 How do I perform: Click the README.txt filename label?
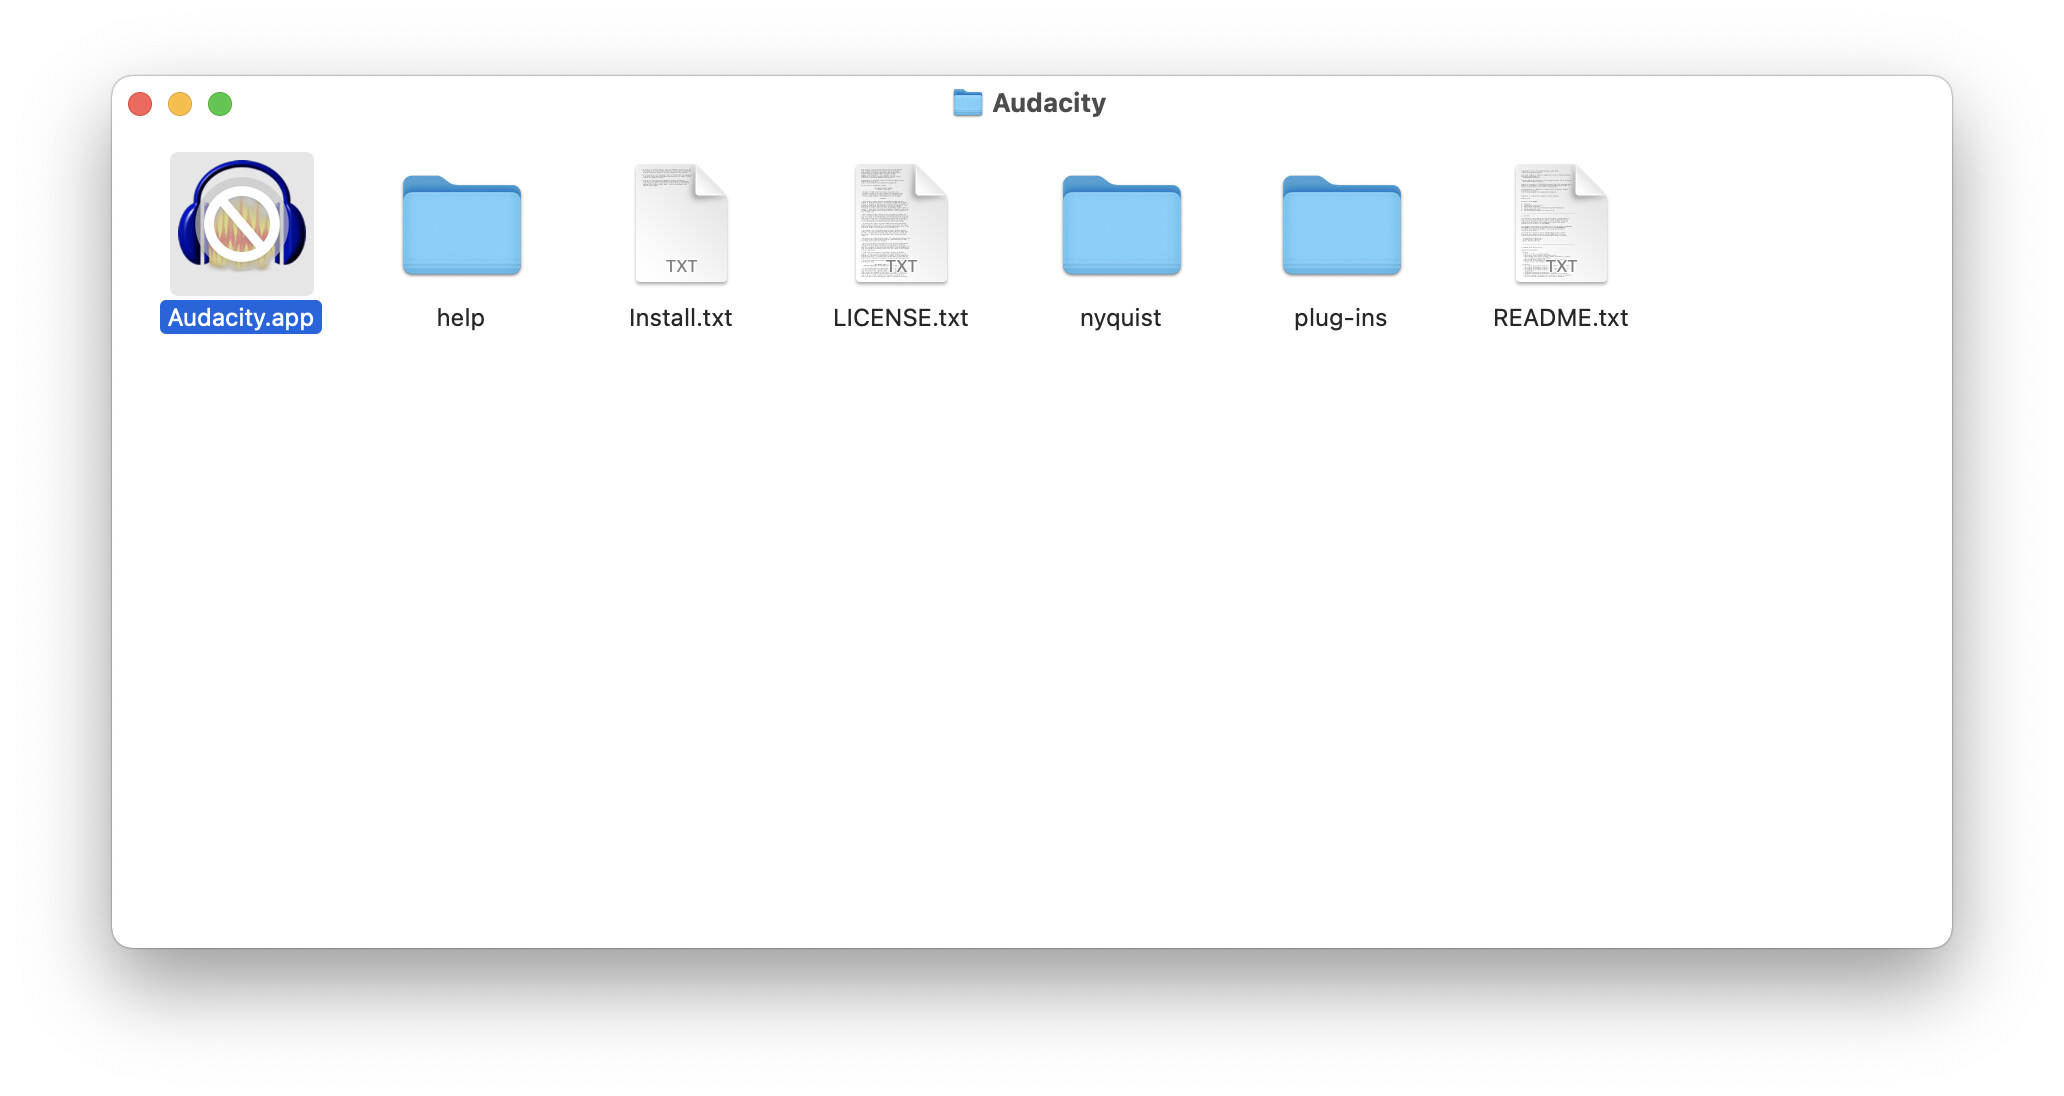1560,317
